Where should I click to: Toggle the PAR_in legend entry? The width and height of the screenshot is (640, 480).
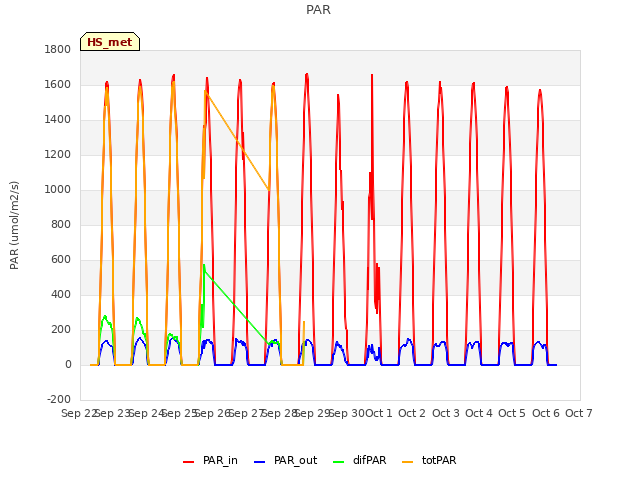[210, 460]
